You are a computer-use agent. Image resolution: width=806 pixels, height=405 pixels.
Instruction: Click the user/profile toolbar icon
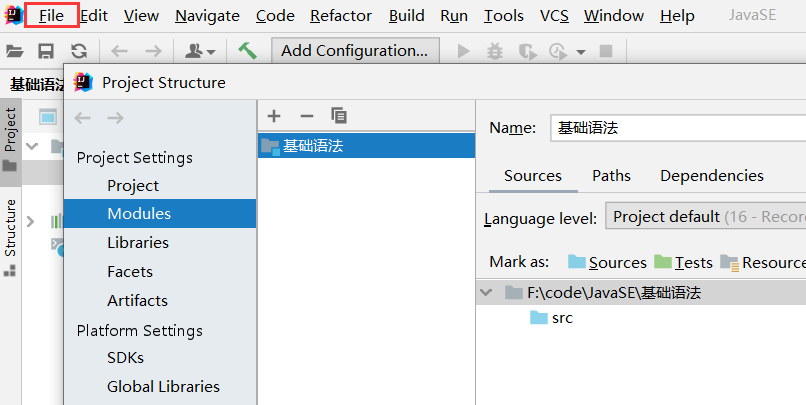[199, 51]
